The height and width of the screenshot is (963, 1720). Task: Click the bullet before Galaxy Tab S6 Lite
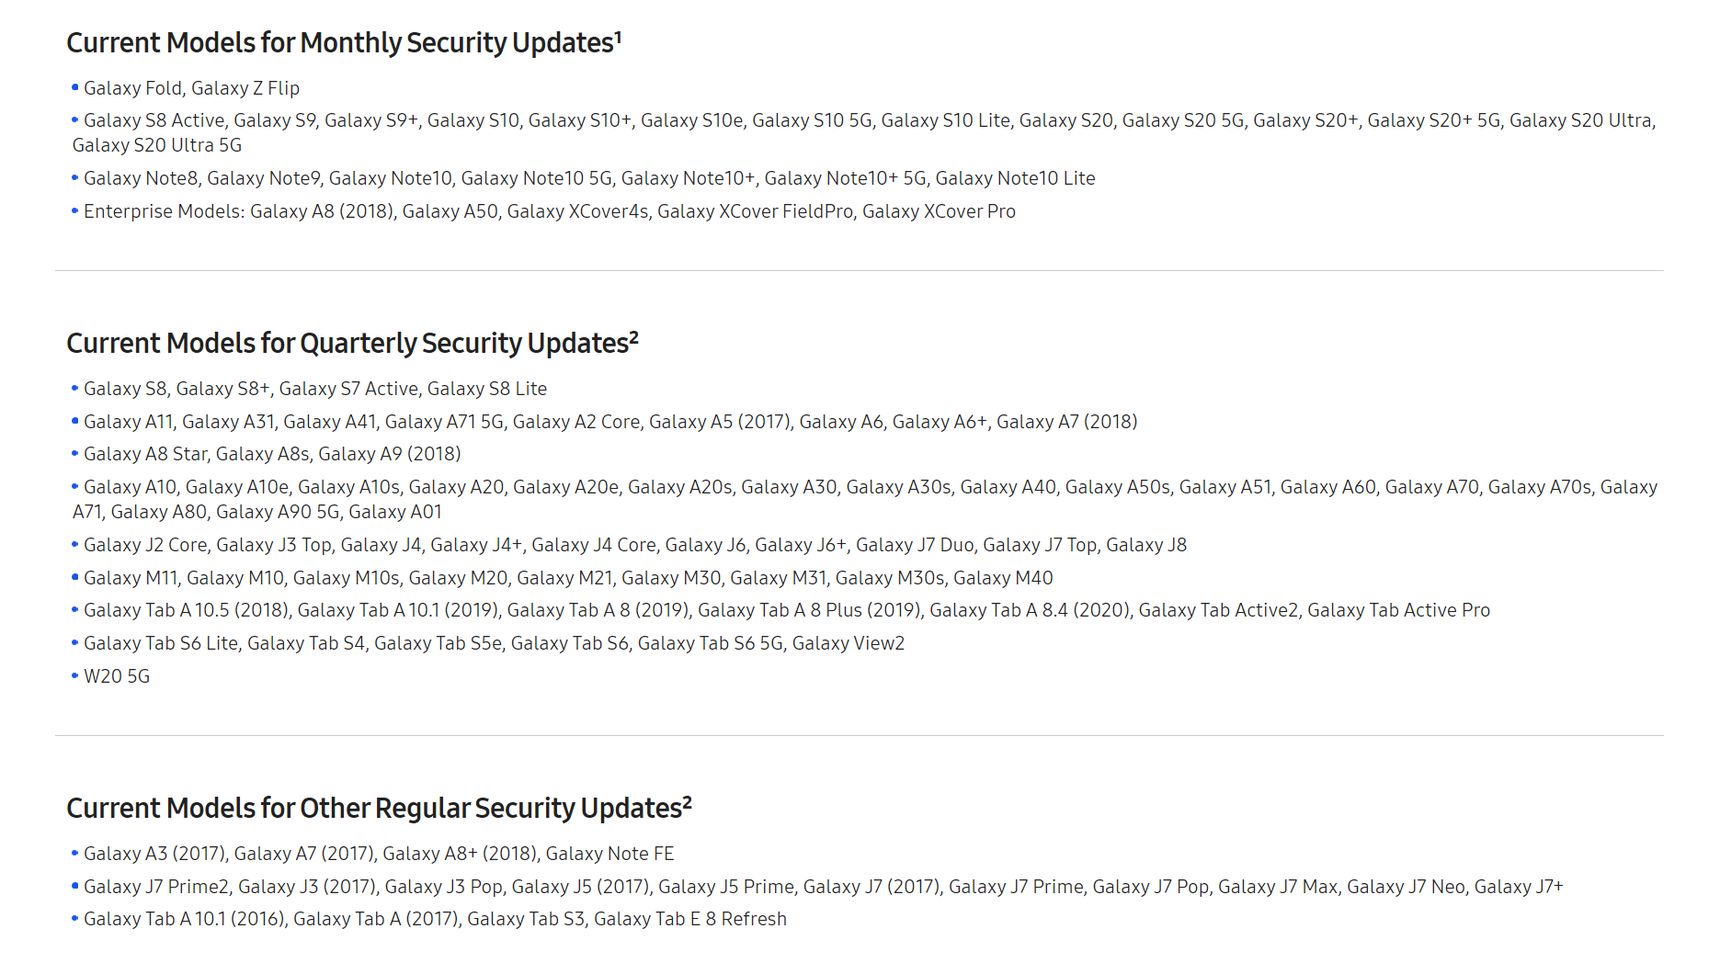point(75,643)
